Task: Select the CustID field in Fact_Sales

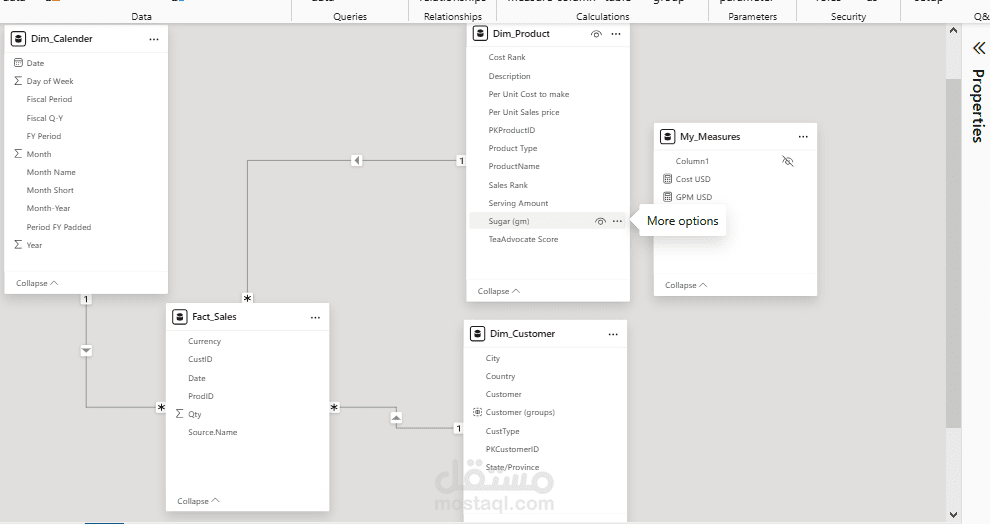Action: pyautogui.click(x=200, y=359)
